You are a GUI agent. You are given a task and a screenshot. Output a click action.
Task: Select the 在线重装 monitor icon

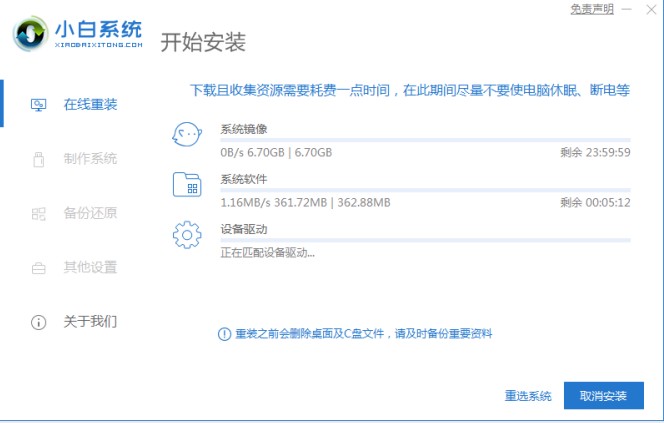[x=39, y=105]
